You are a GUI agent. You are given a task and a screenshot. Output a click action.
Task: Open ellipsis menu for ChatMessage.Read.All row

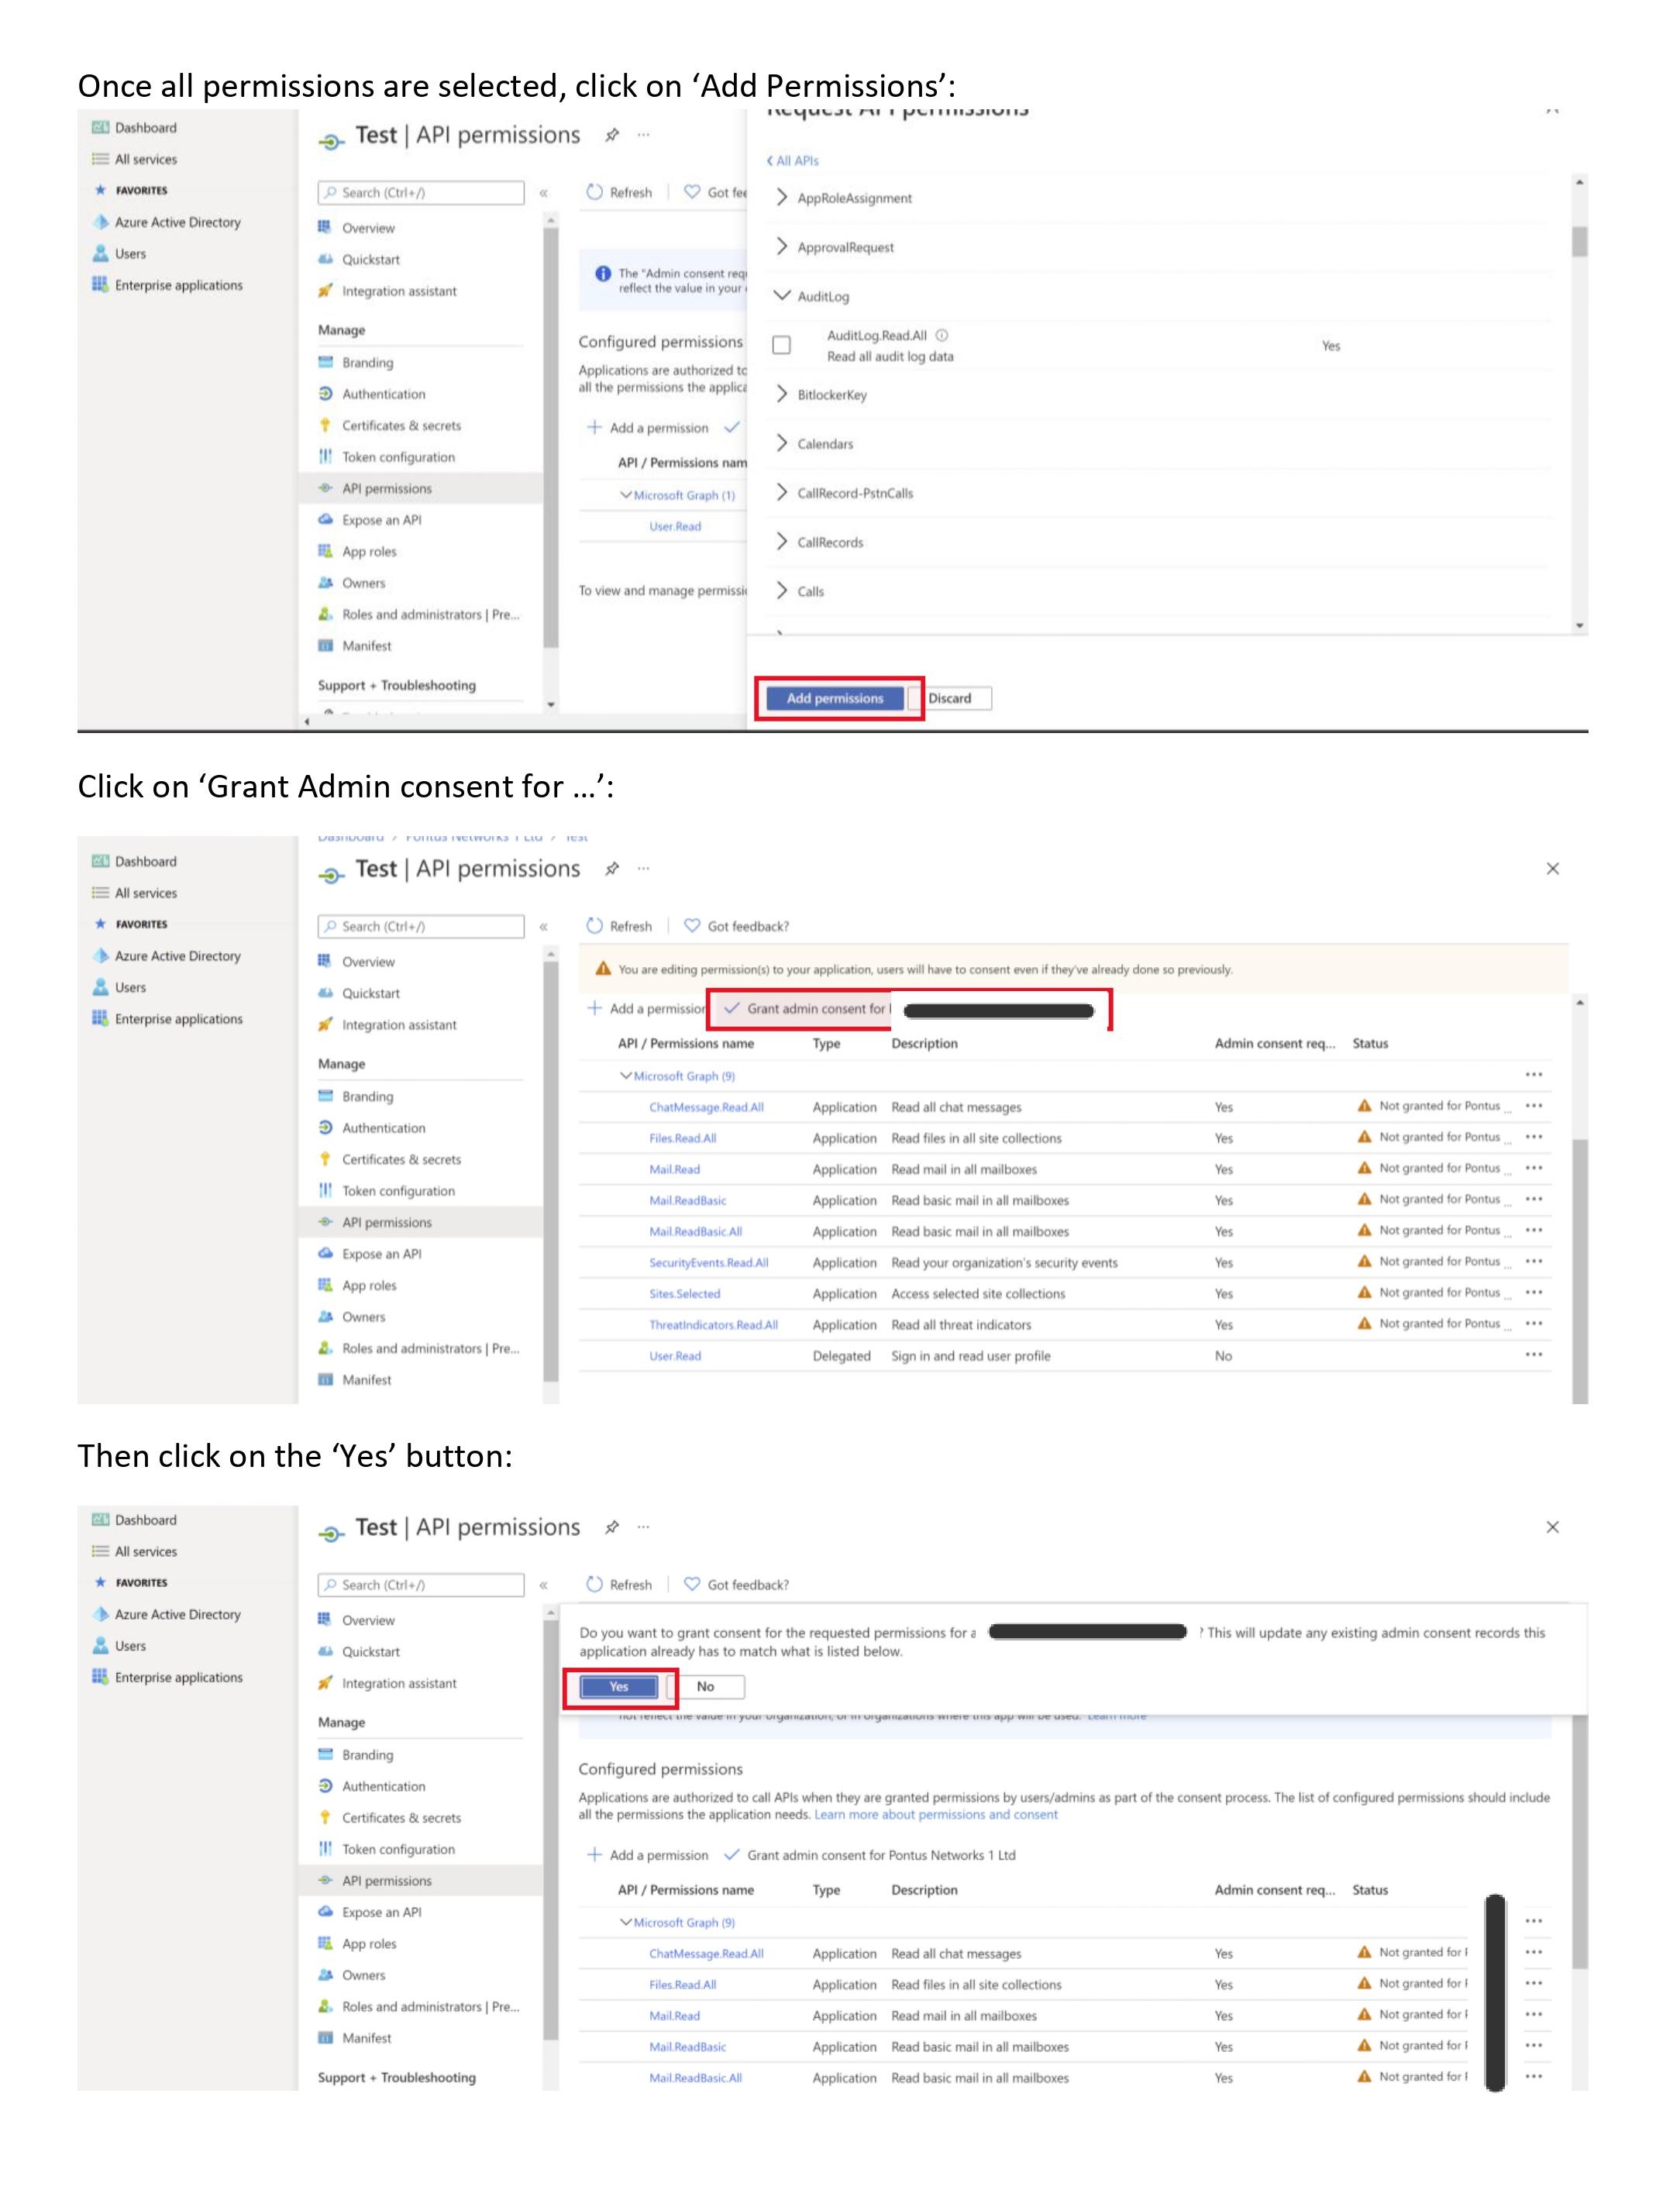tap(1534, 1106)
